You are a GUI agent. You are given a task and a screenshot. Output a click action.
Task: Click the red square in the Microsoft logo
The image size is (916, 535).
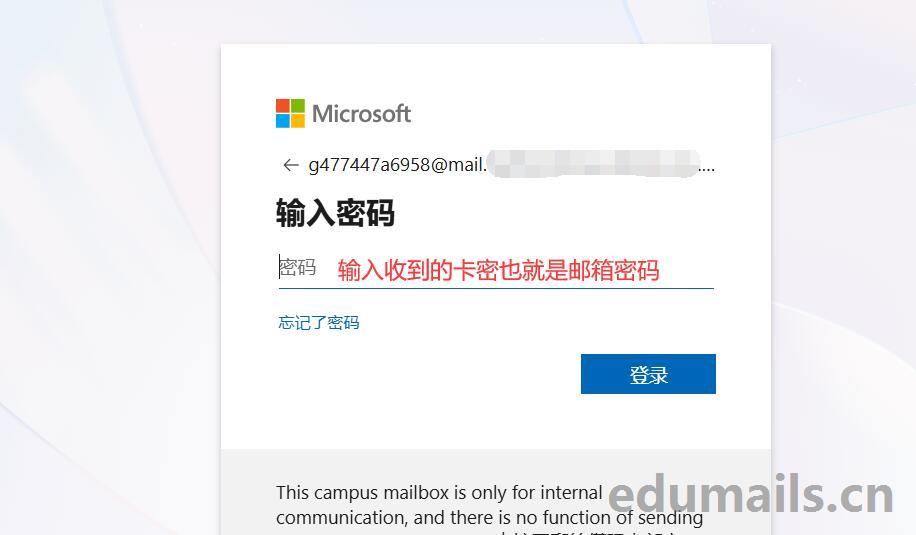[x=283, y=106]
